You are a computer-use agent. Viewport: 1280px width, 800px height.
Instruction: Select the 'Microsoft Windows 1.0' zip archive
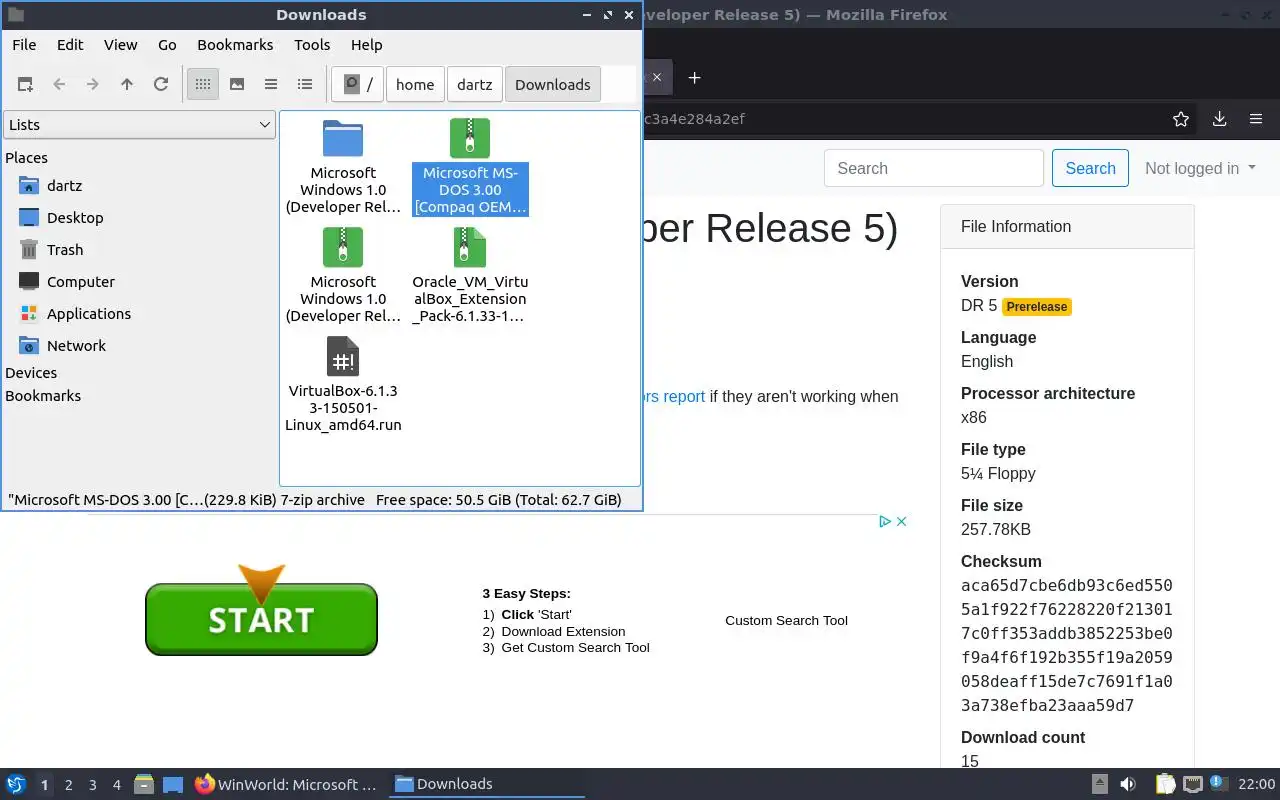click(343, 276)
